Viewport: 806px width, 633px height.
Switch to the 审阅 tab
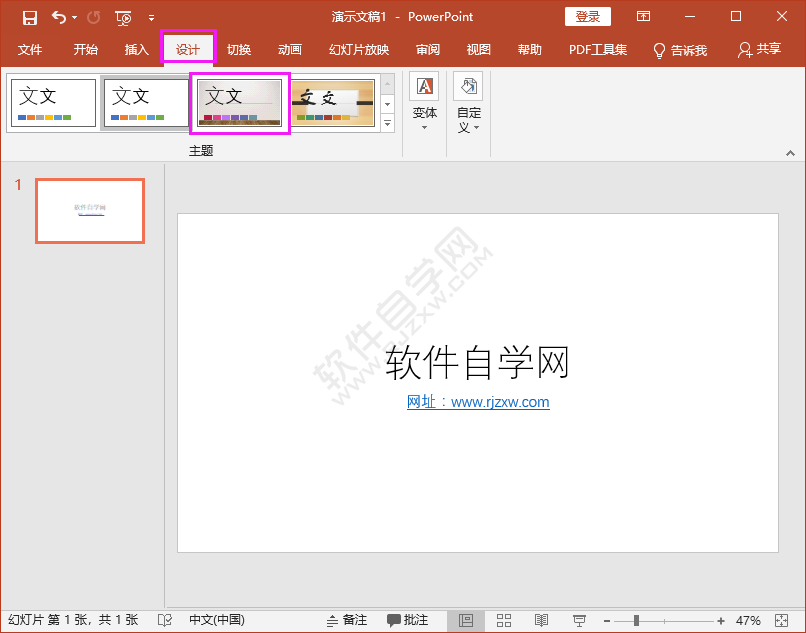428,50
